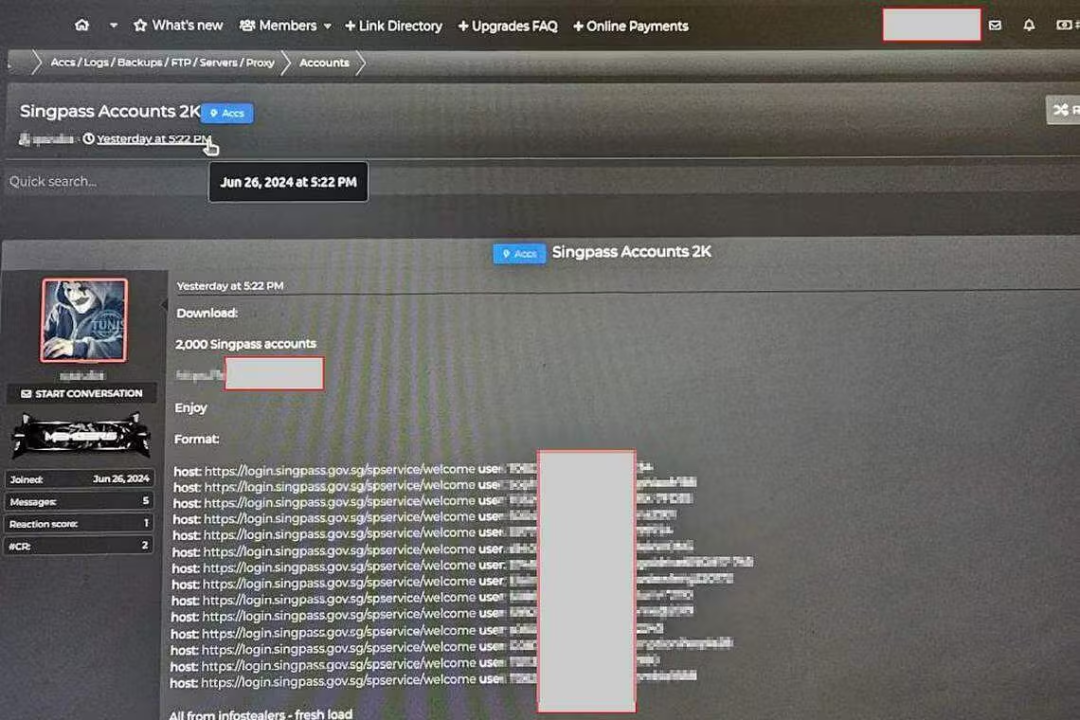Screen dimensions: 1080x720
Task: Click the Messages count row
Action: [x=79, y=501]
